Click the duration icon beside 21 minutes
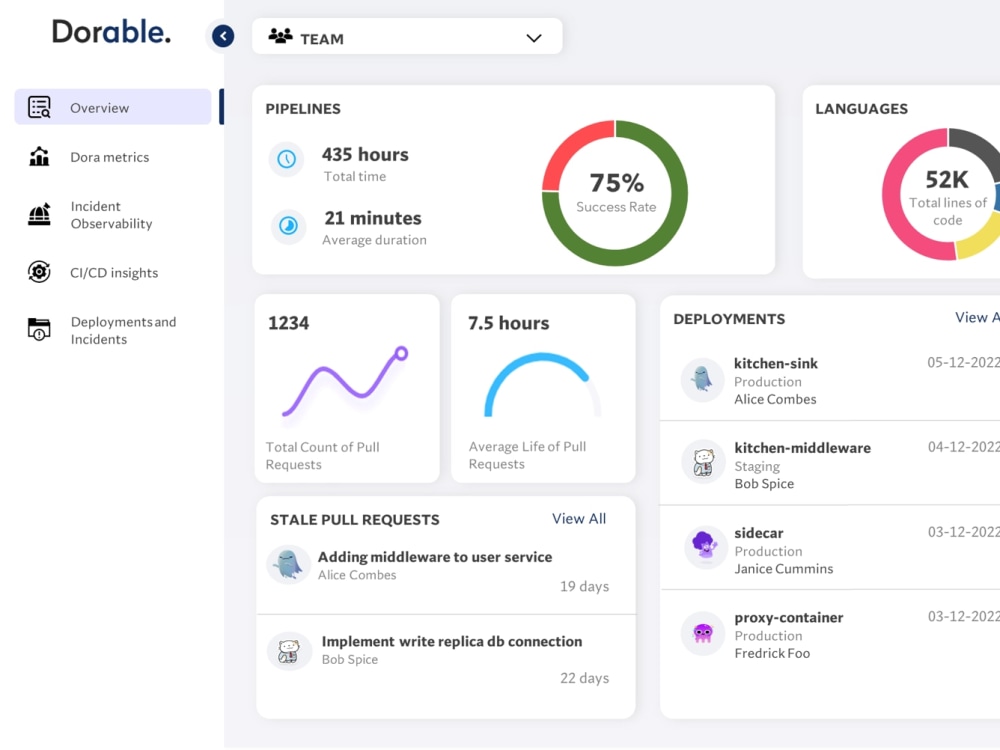The height and width of the screenshot is (750, 1000). [x=287, y=227]
